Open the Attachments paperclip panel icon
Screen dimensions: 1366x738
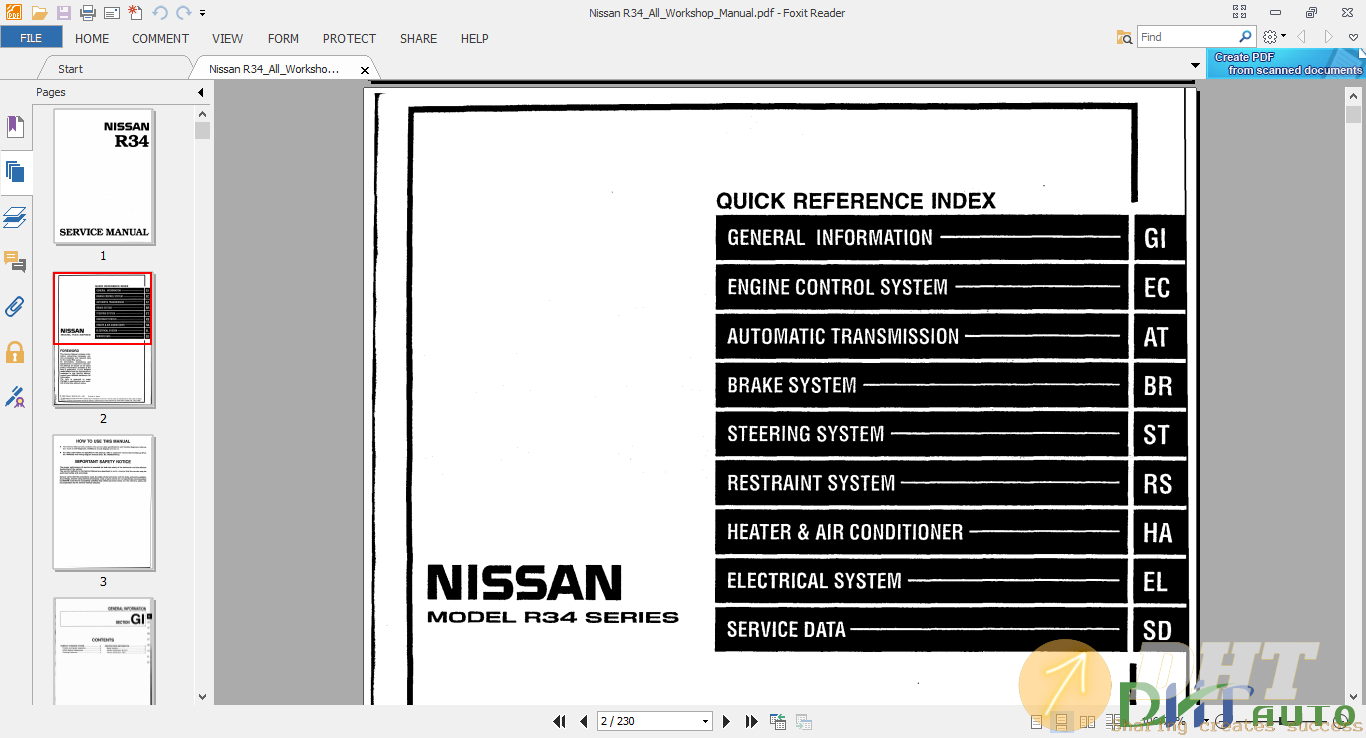[x=15, y=307]
